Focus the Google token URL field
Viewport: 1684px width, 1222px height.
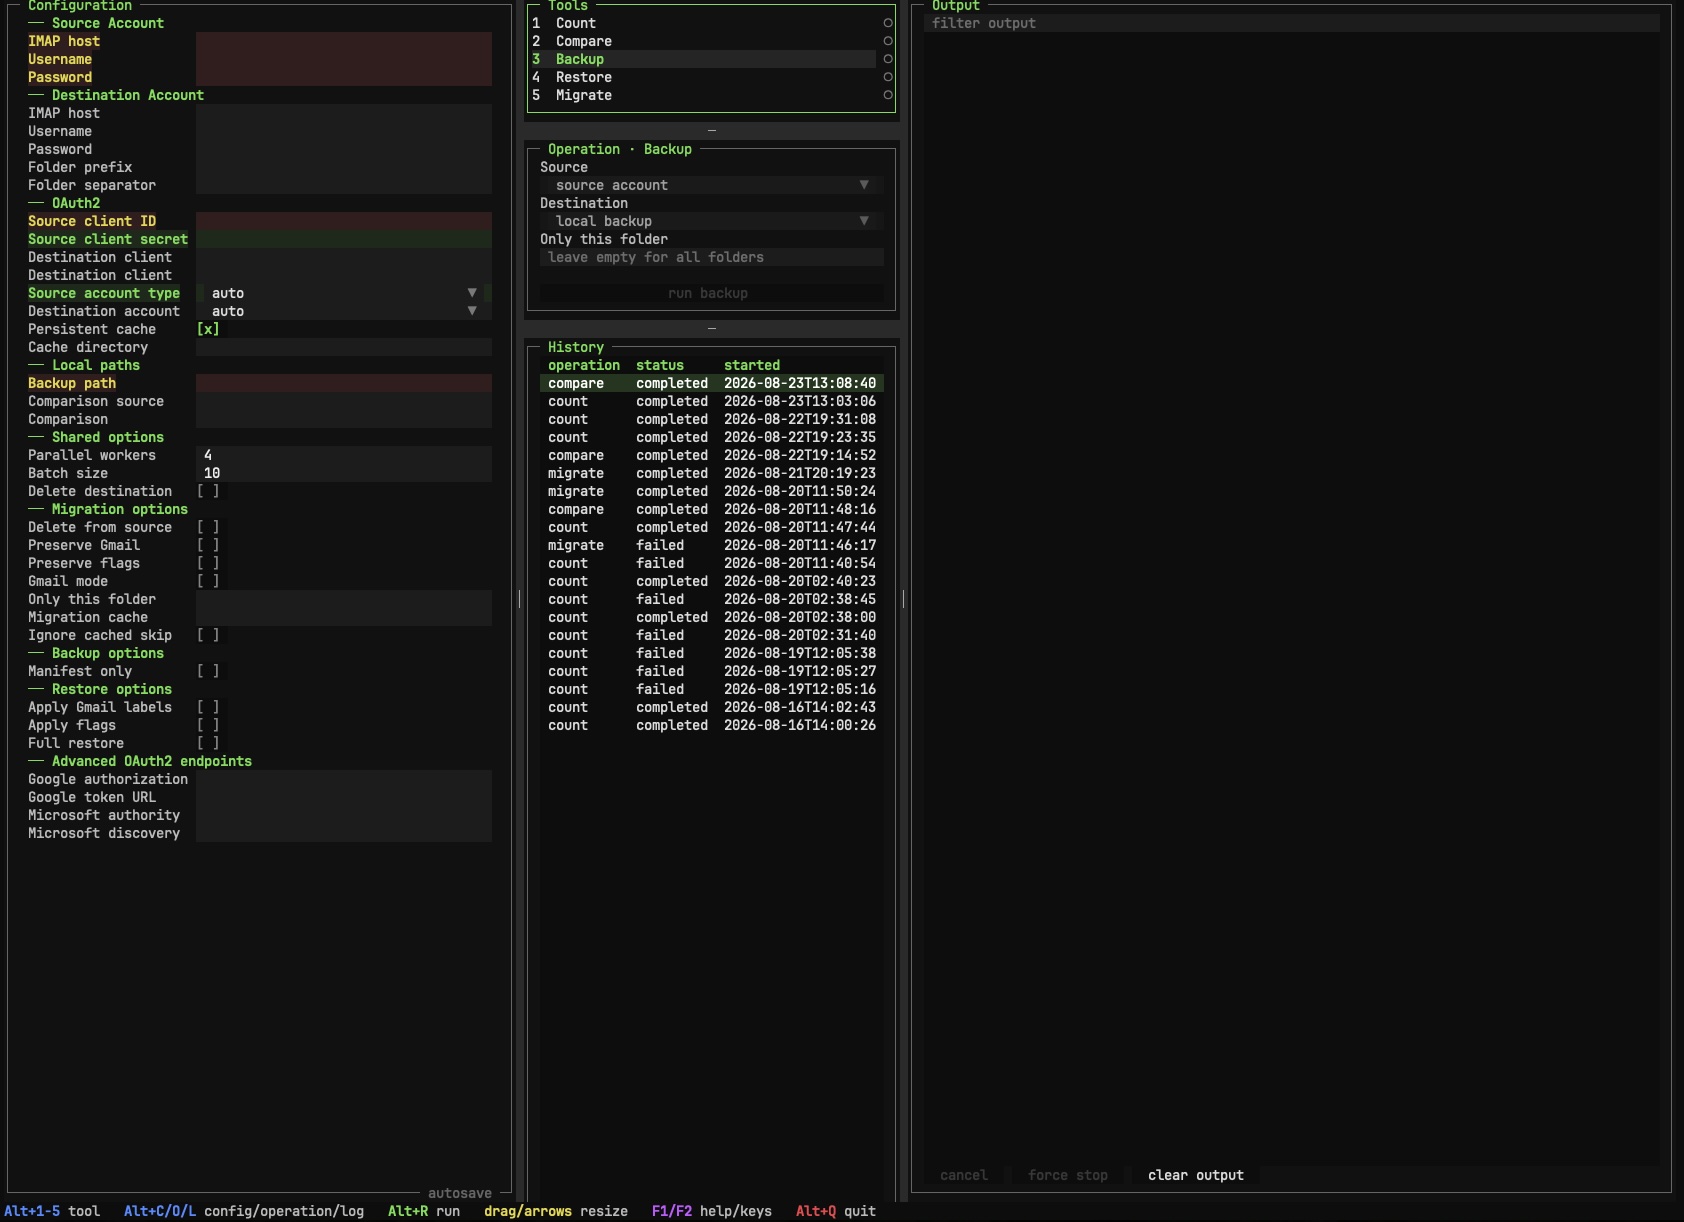[344, 797]
